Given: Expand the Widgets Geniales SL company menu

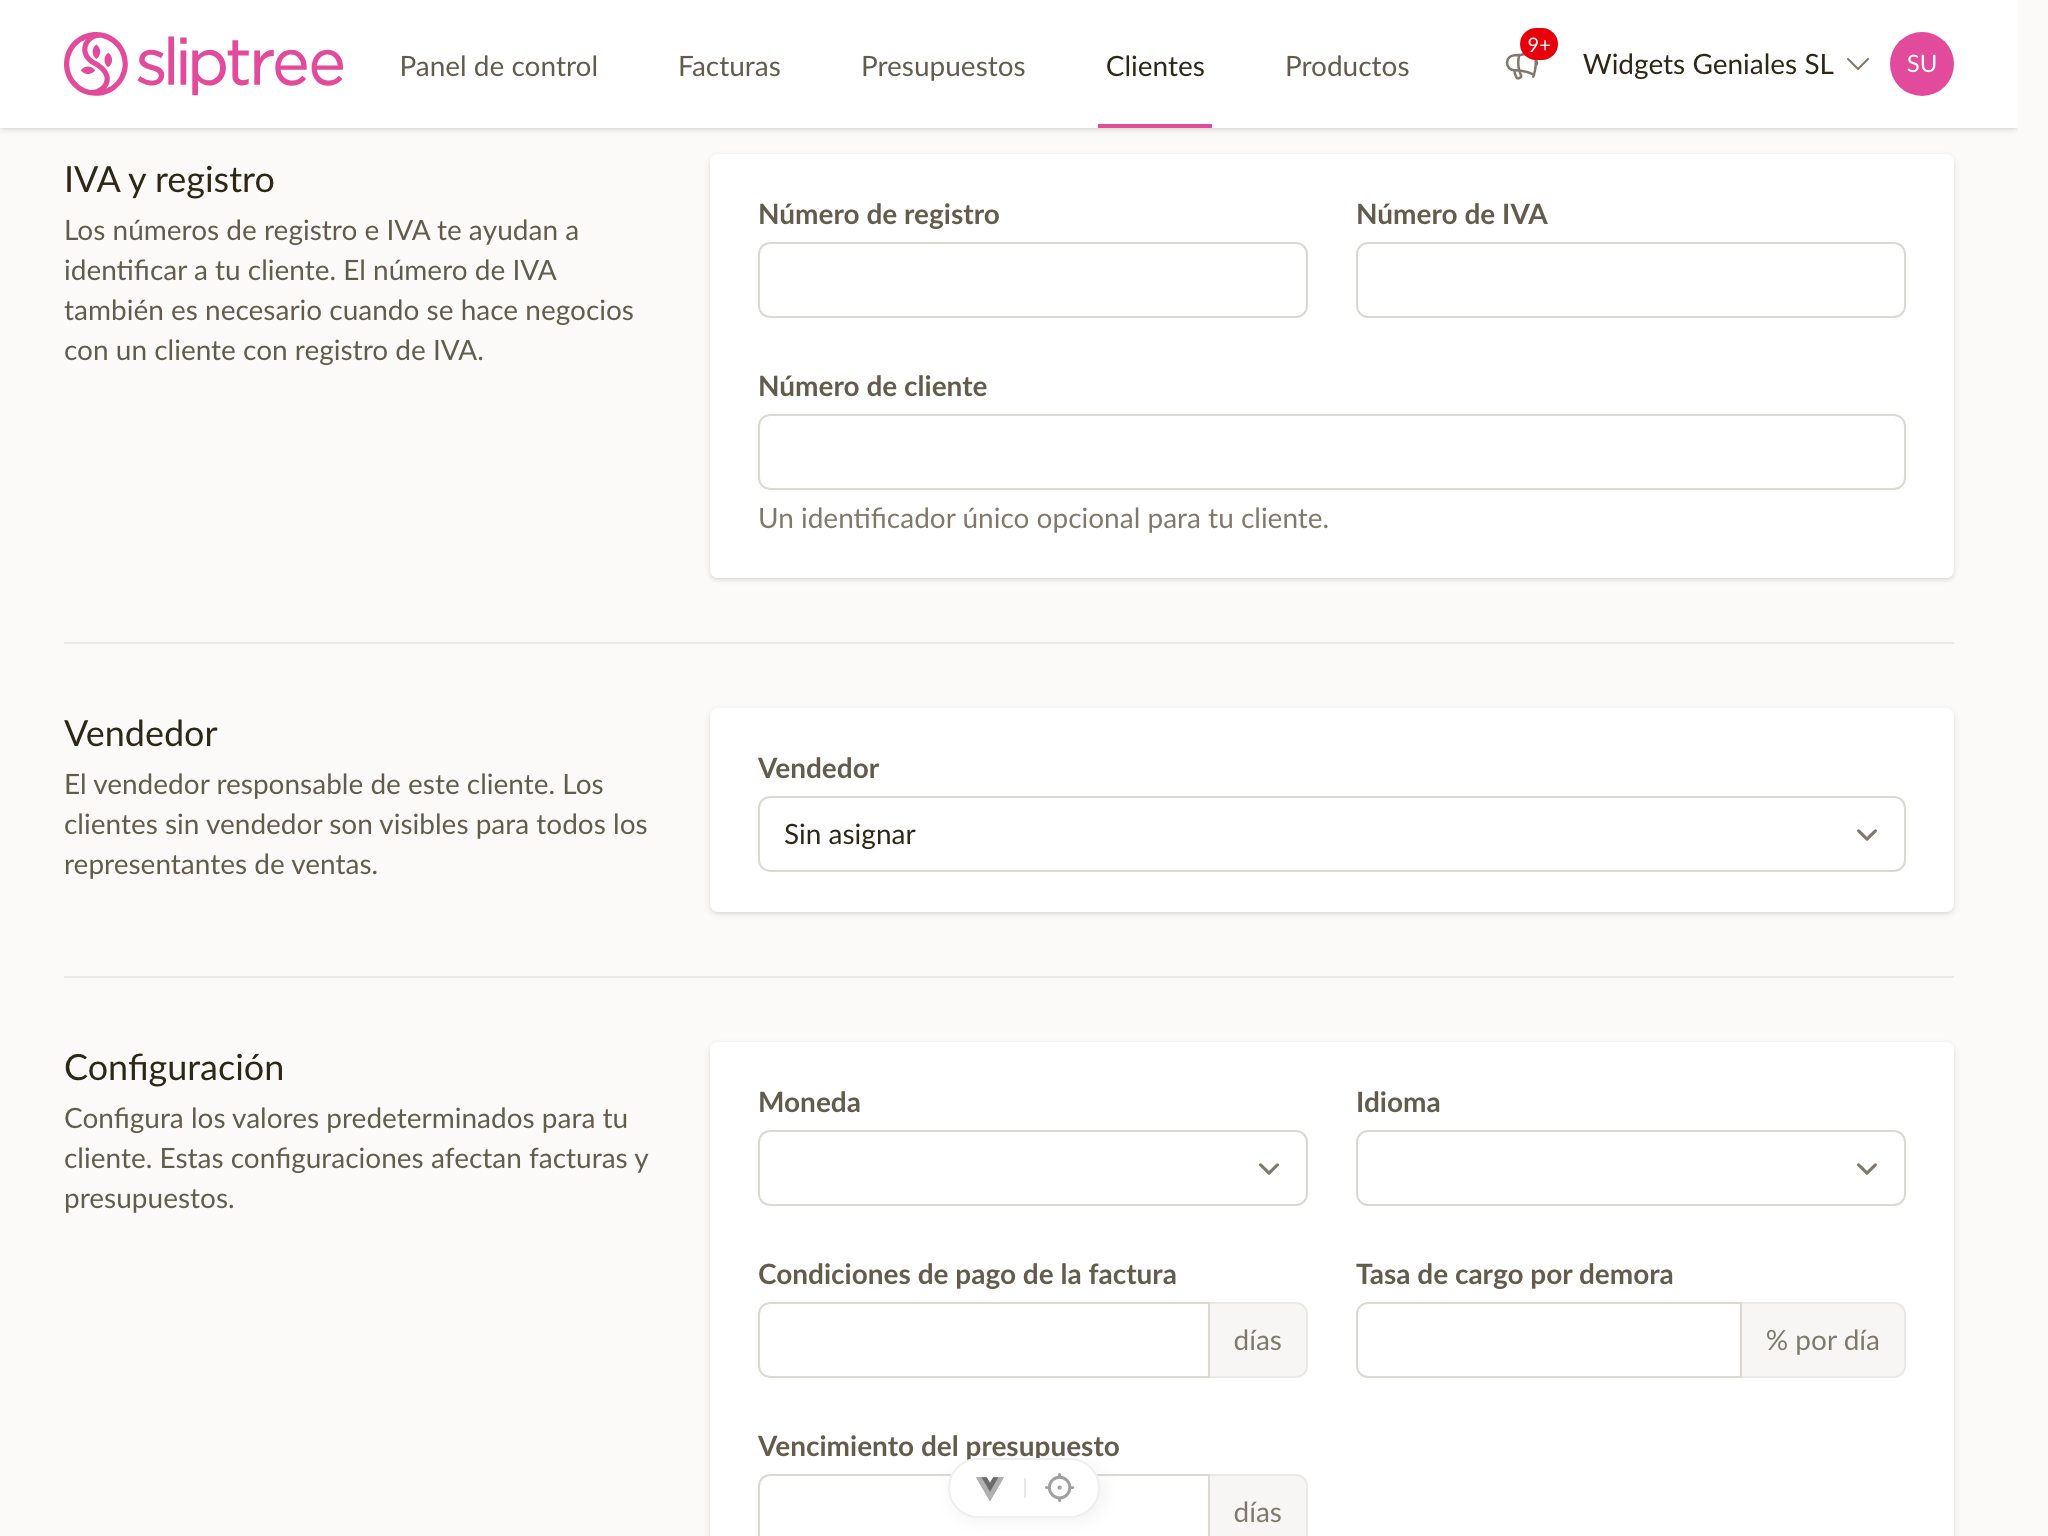Looking at the screenshot, I should [x=1726, y=64].
